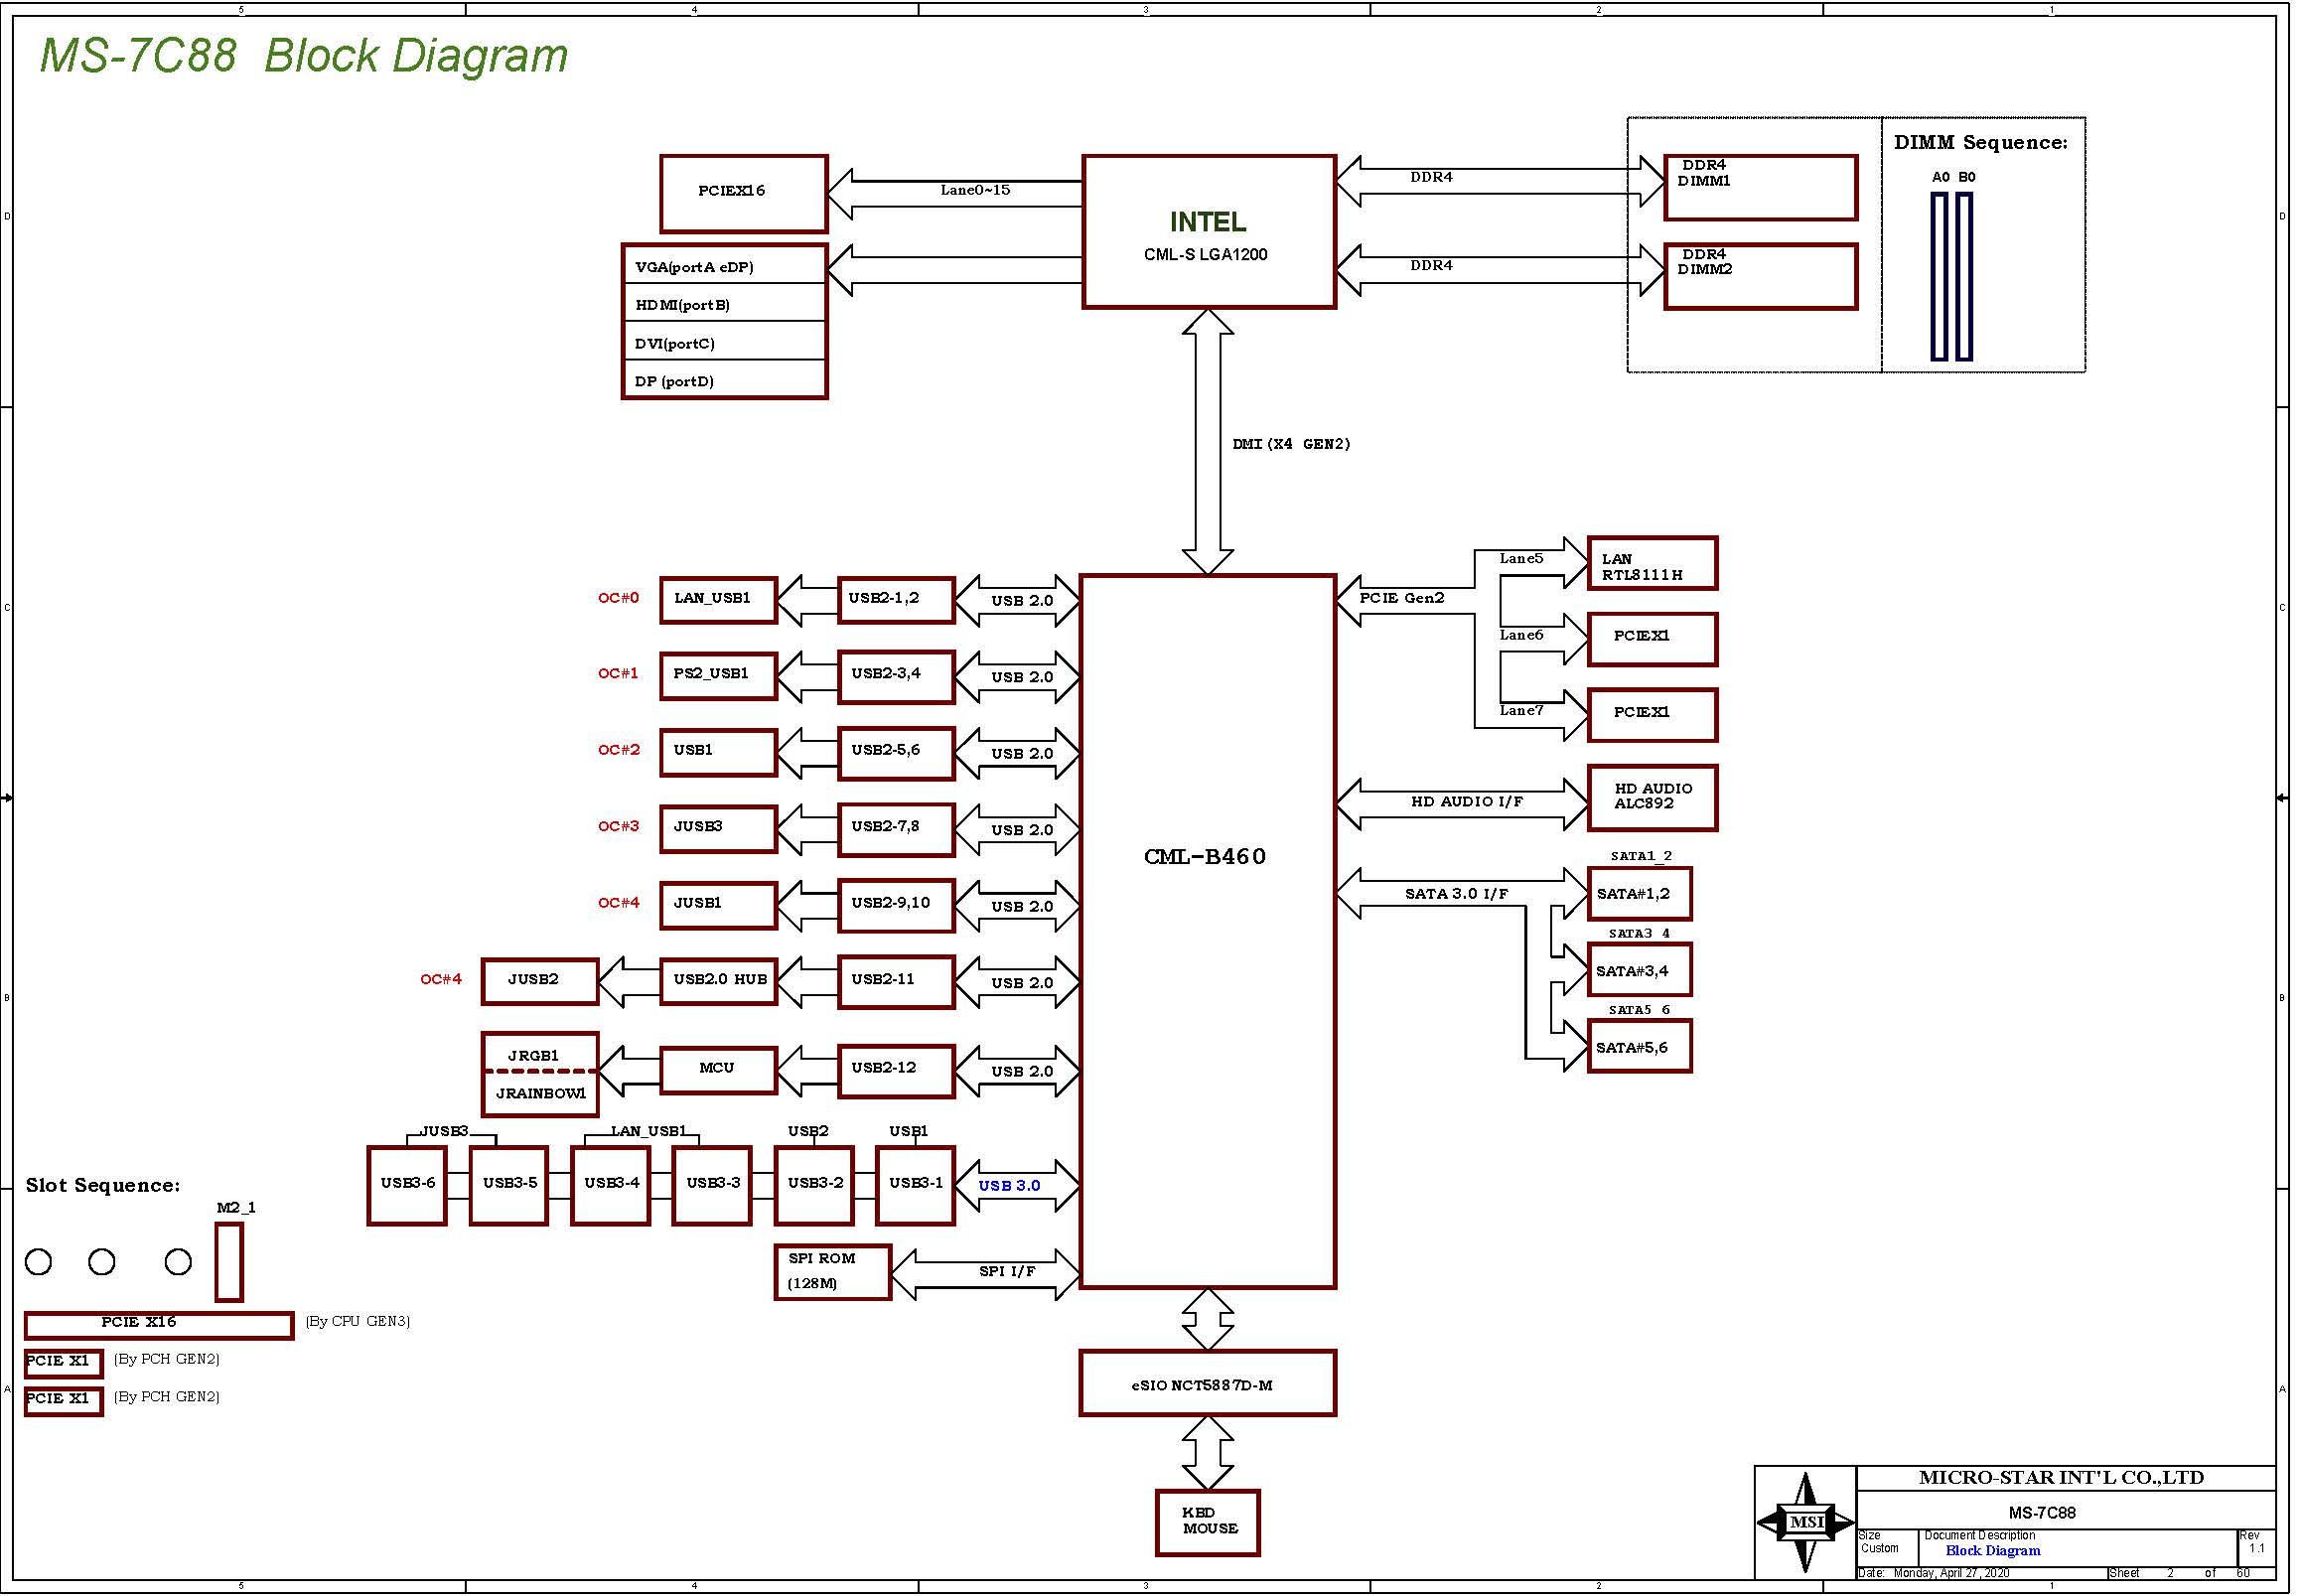Select the USB2.0 HUB block
The width and height of the screenshot is (2301, 1596).
pos(718,980)
